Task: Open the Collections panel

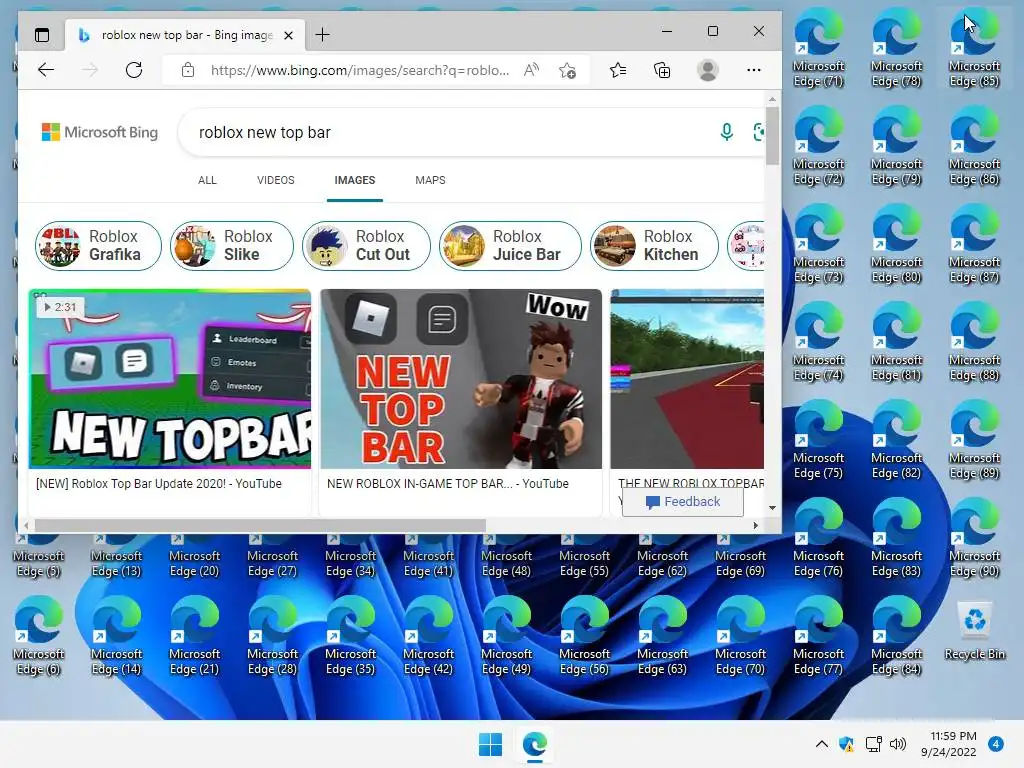Action: point(662,70)
